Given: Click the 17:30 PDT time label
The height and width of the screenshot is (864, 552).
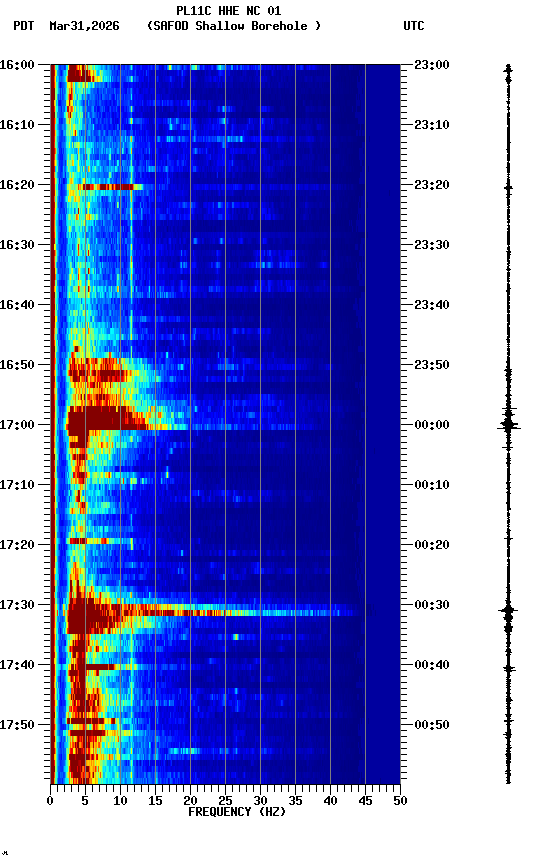Looking at the screenshot, I should pyautogui.click(x=17, y=605).
